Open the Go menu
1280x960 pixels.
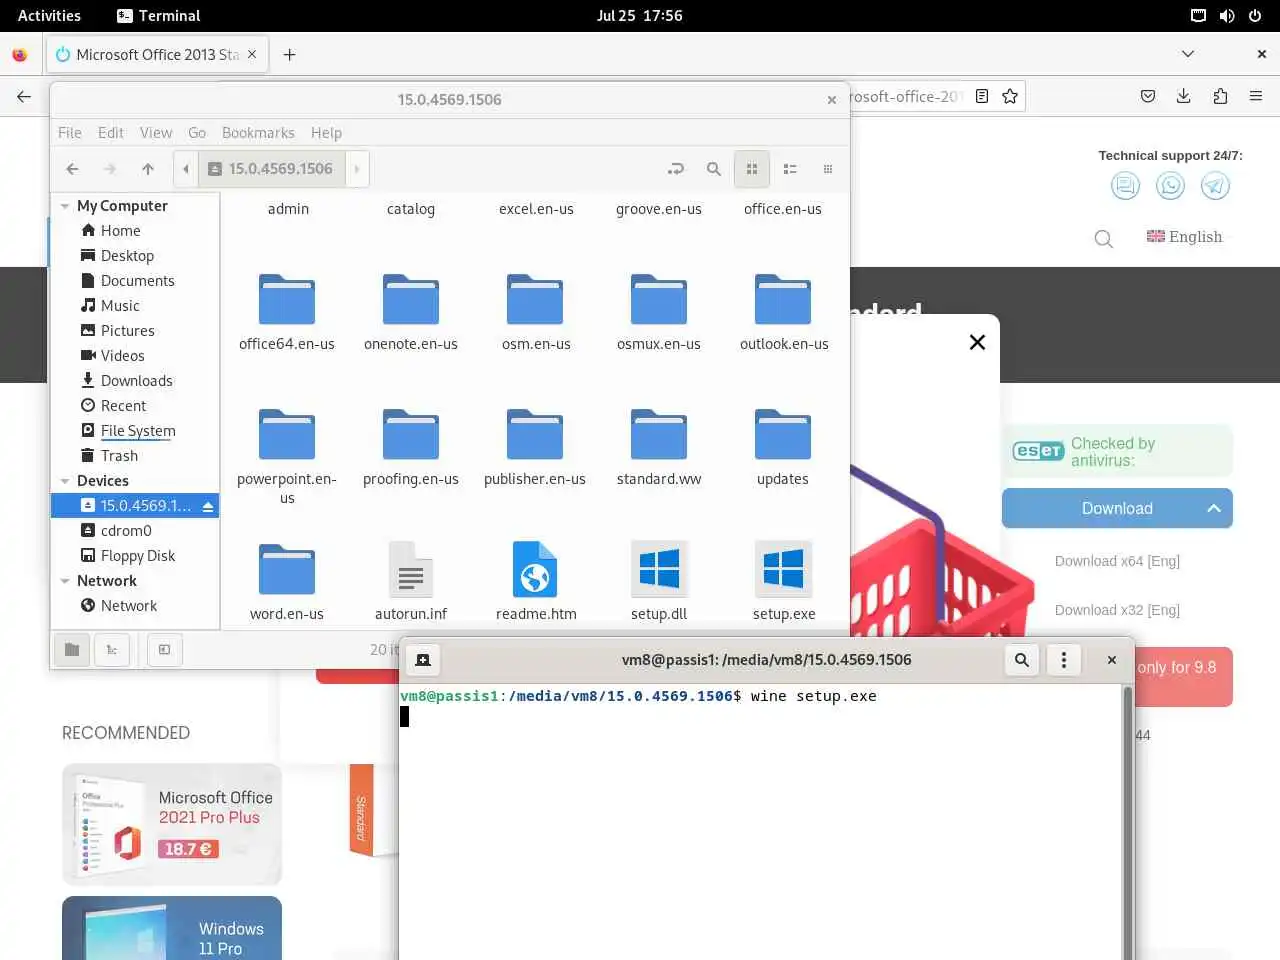click(x=197, y=133)
